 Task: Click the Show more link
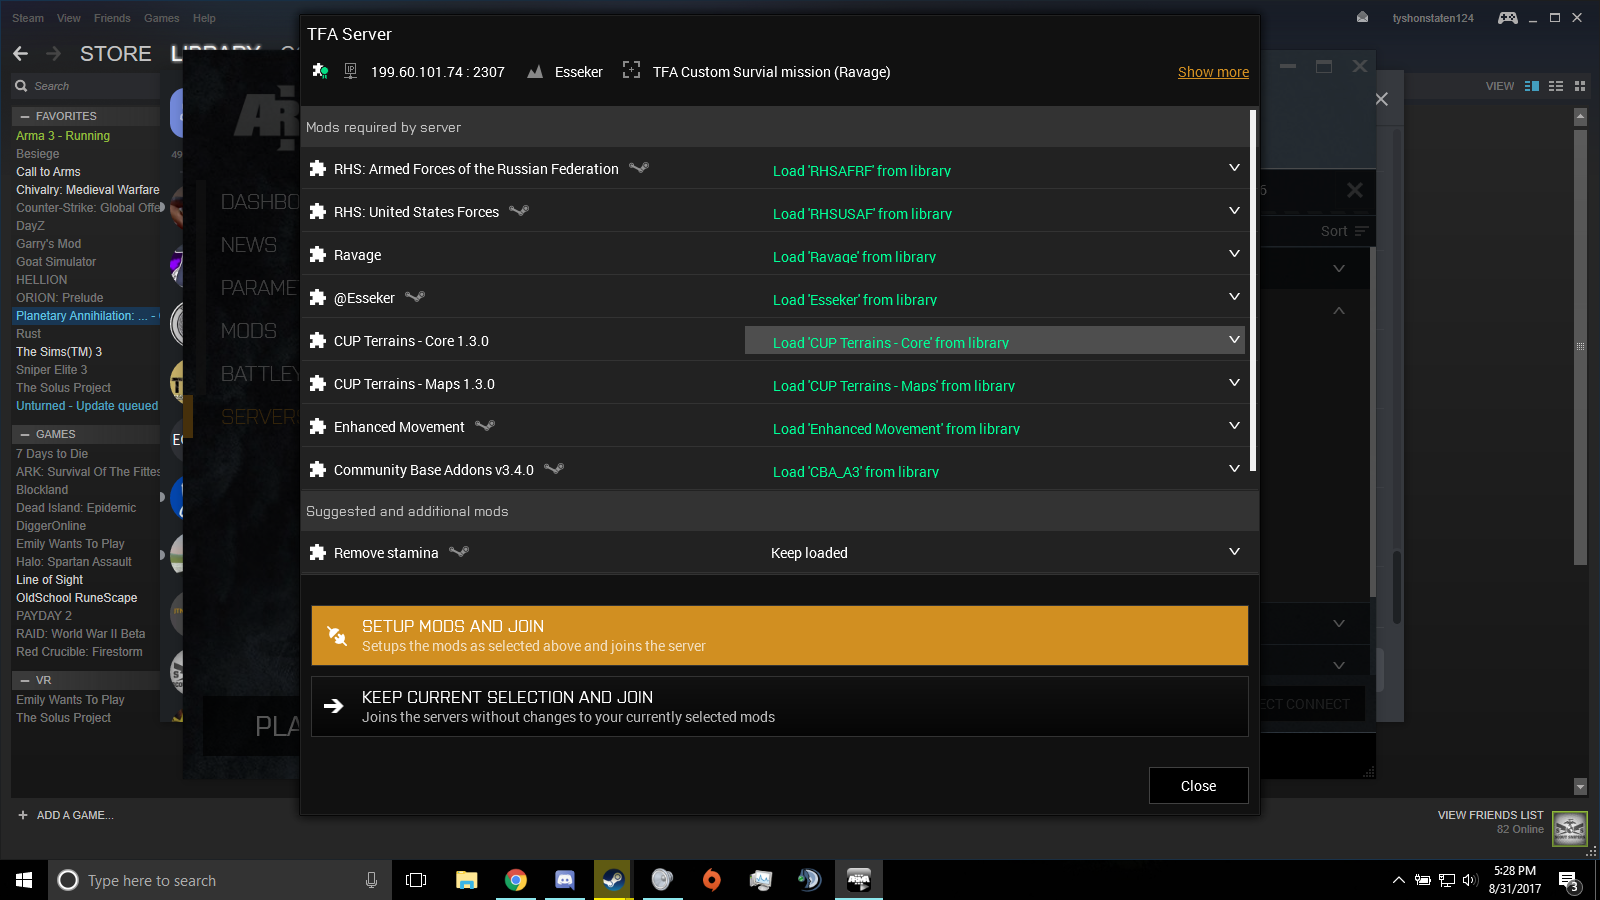[x=1213, y=72]
